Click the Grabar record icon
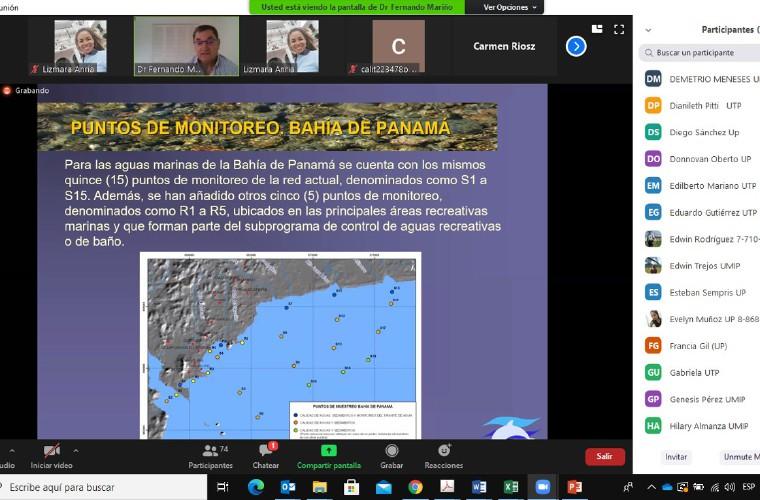The height and width of the screenshot is (500, 760). coord(392,452)
